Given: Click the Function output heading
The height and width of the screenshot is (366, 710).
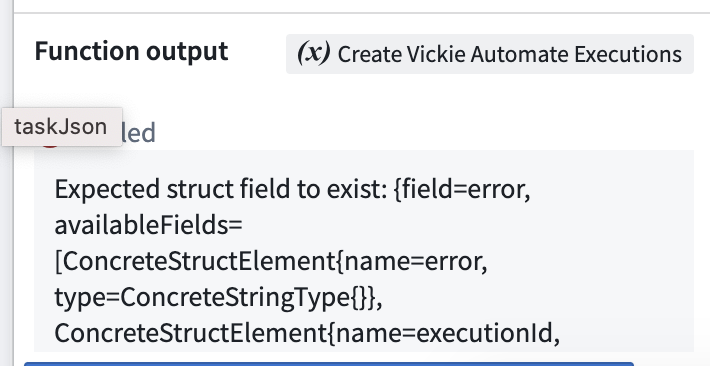Looking at the screenshot, I should 131,51.
